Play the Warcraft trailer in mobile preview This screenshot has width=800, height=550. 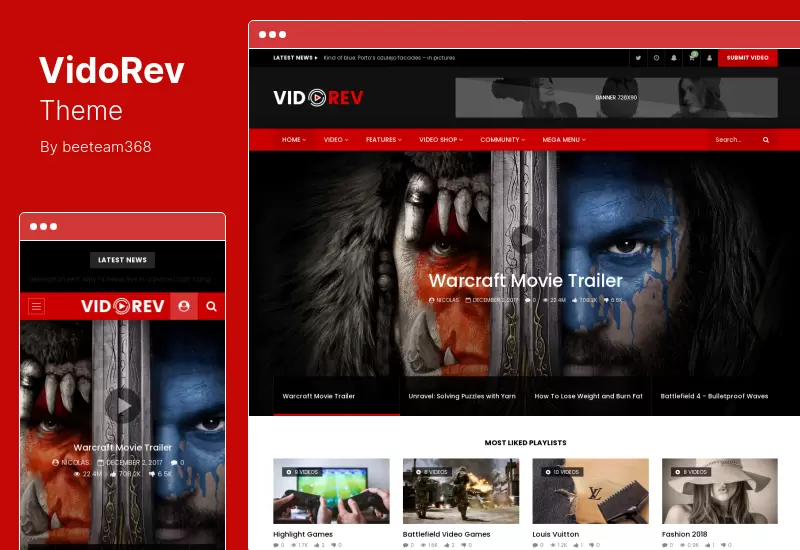122,406
